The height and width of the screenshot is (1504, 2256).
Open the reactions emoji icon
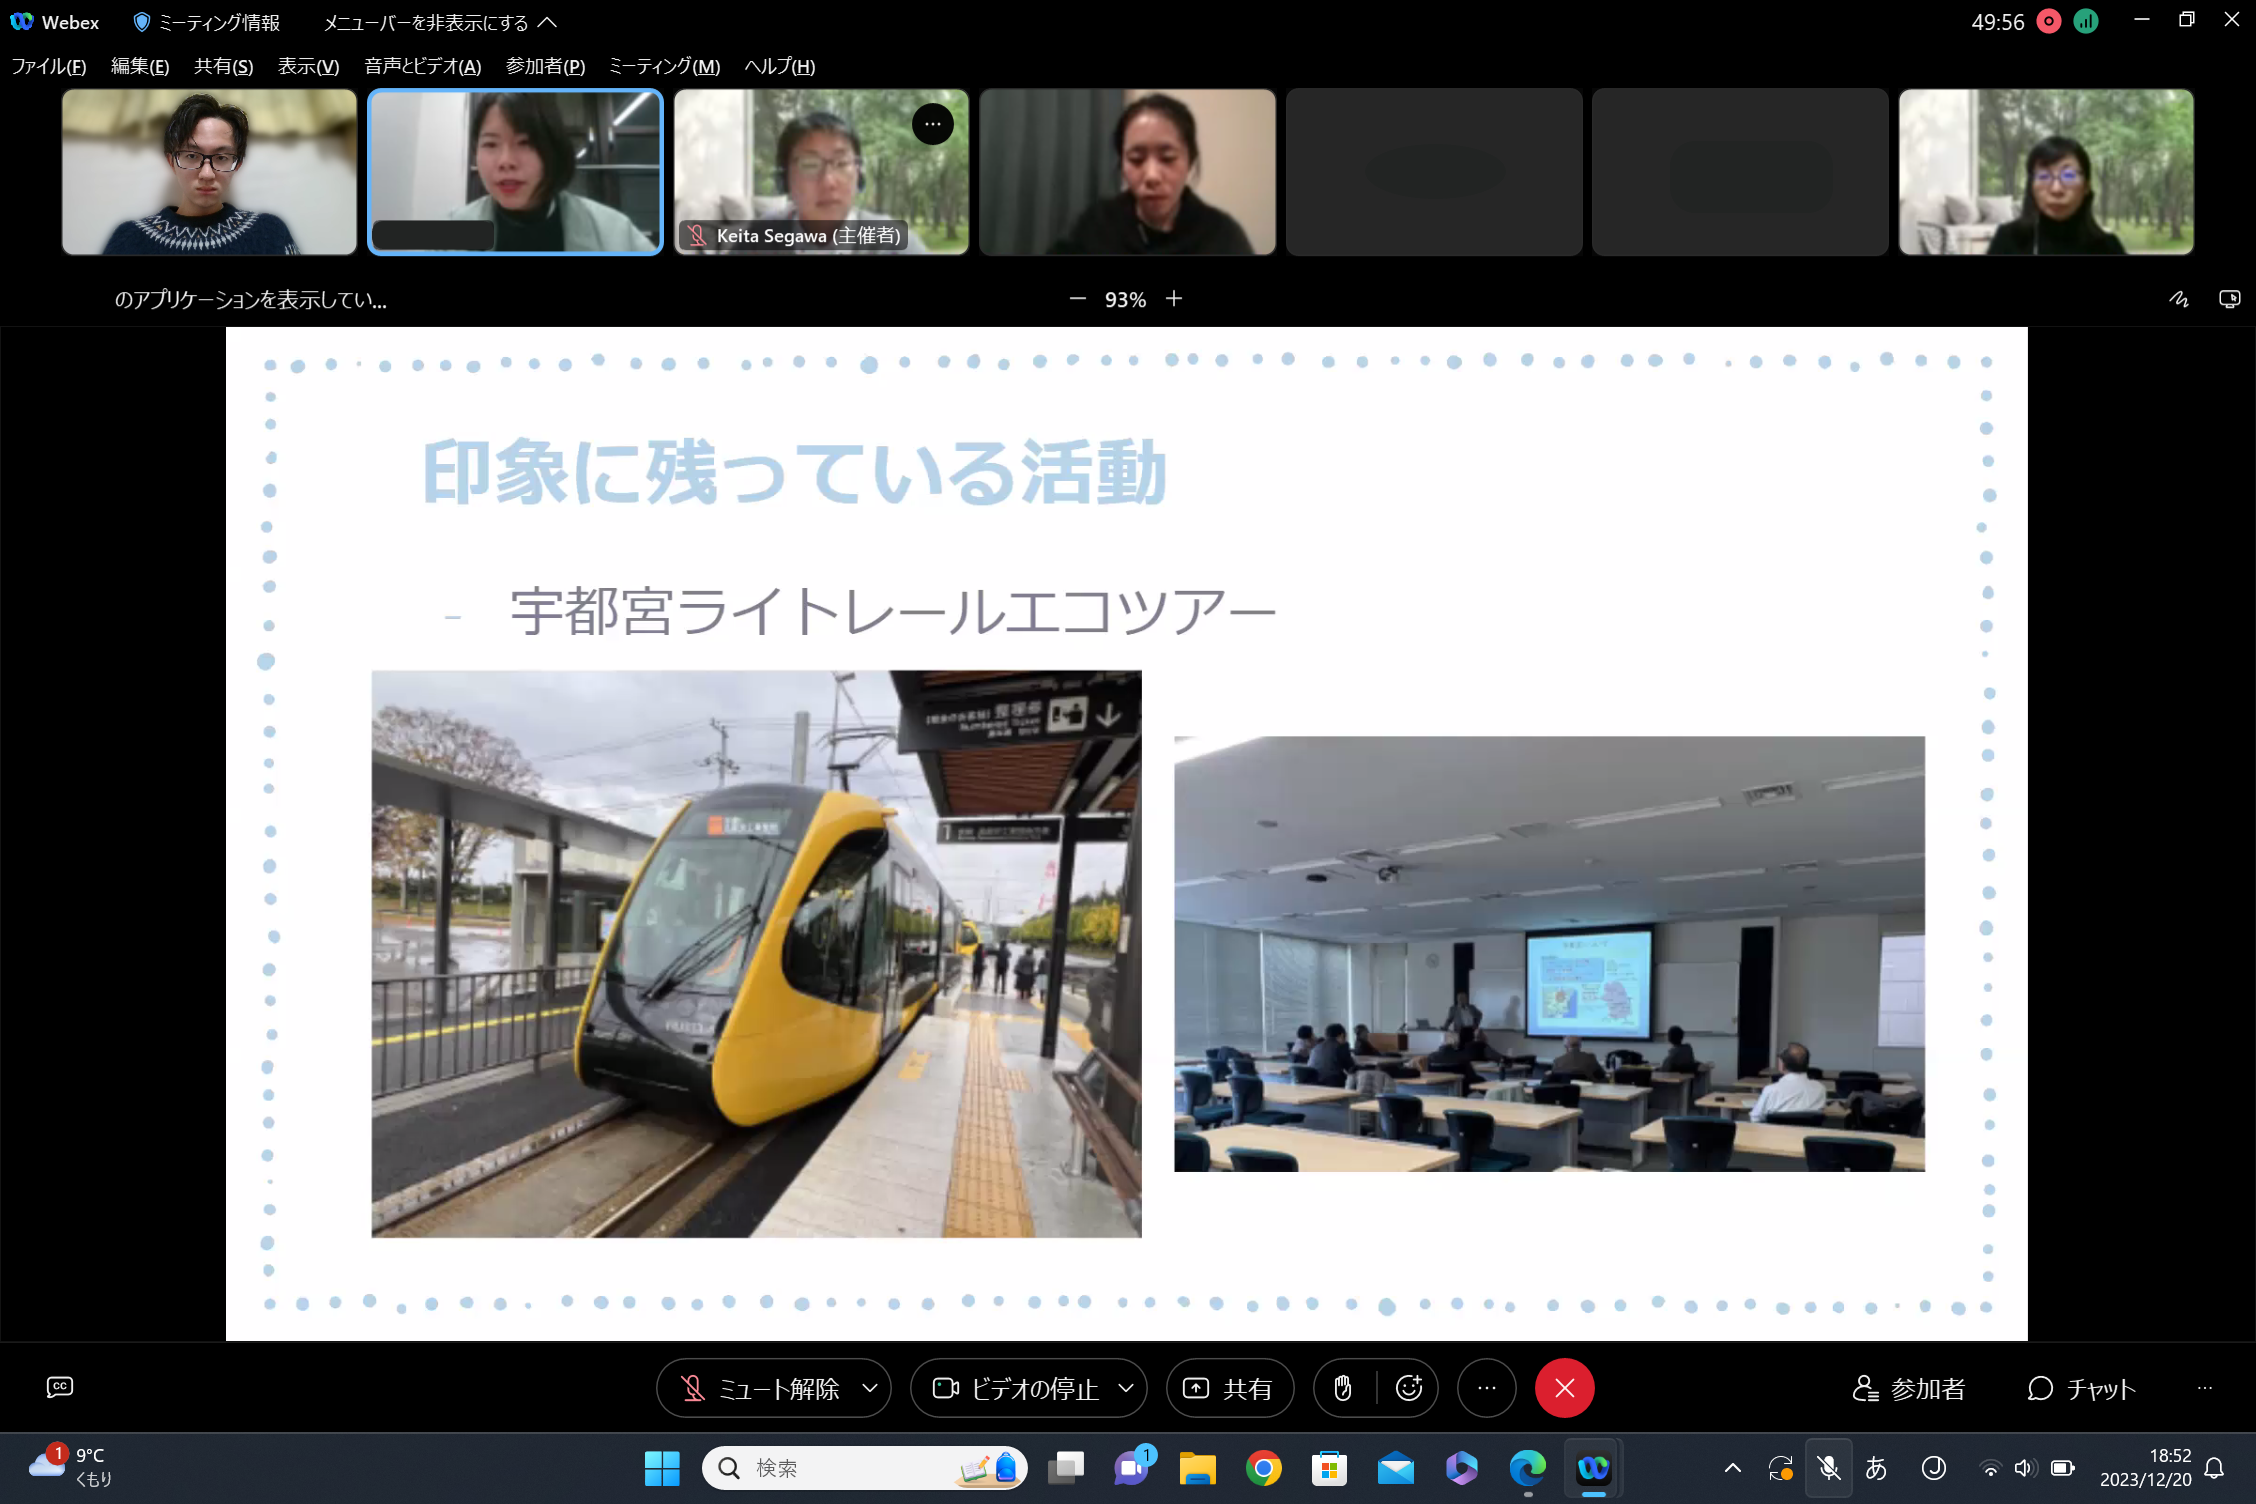[x=1409, y=1388]
